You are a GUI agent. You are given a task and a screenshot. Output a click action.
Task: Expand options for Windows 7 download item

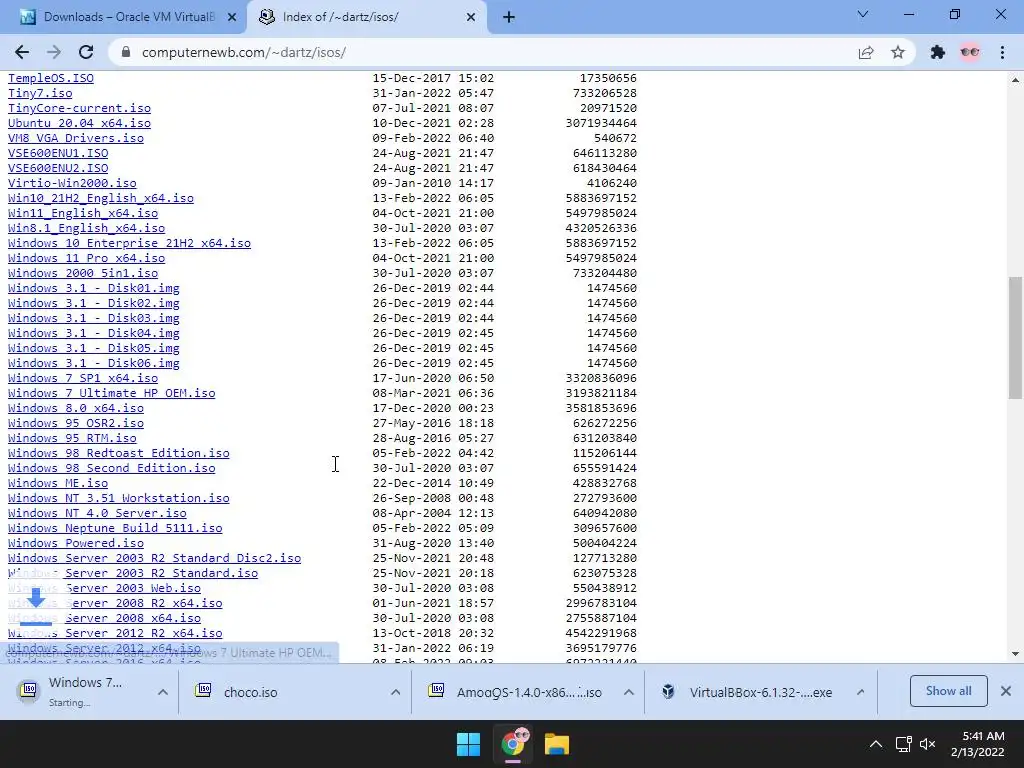point(163,692)
